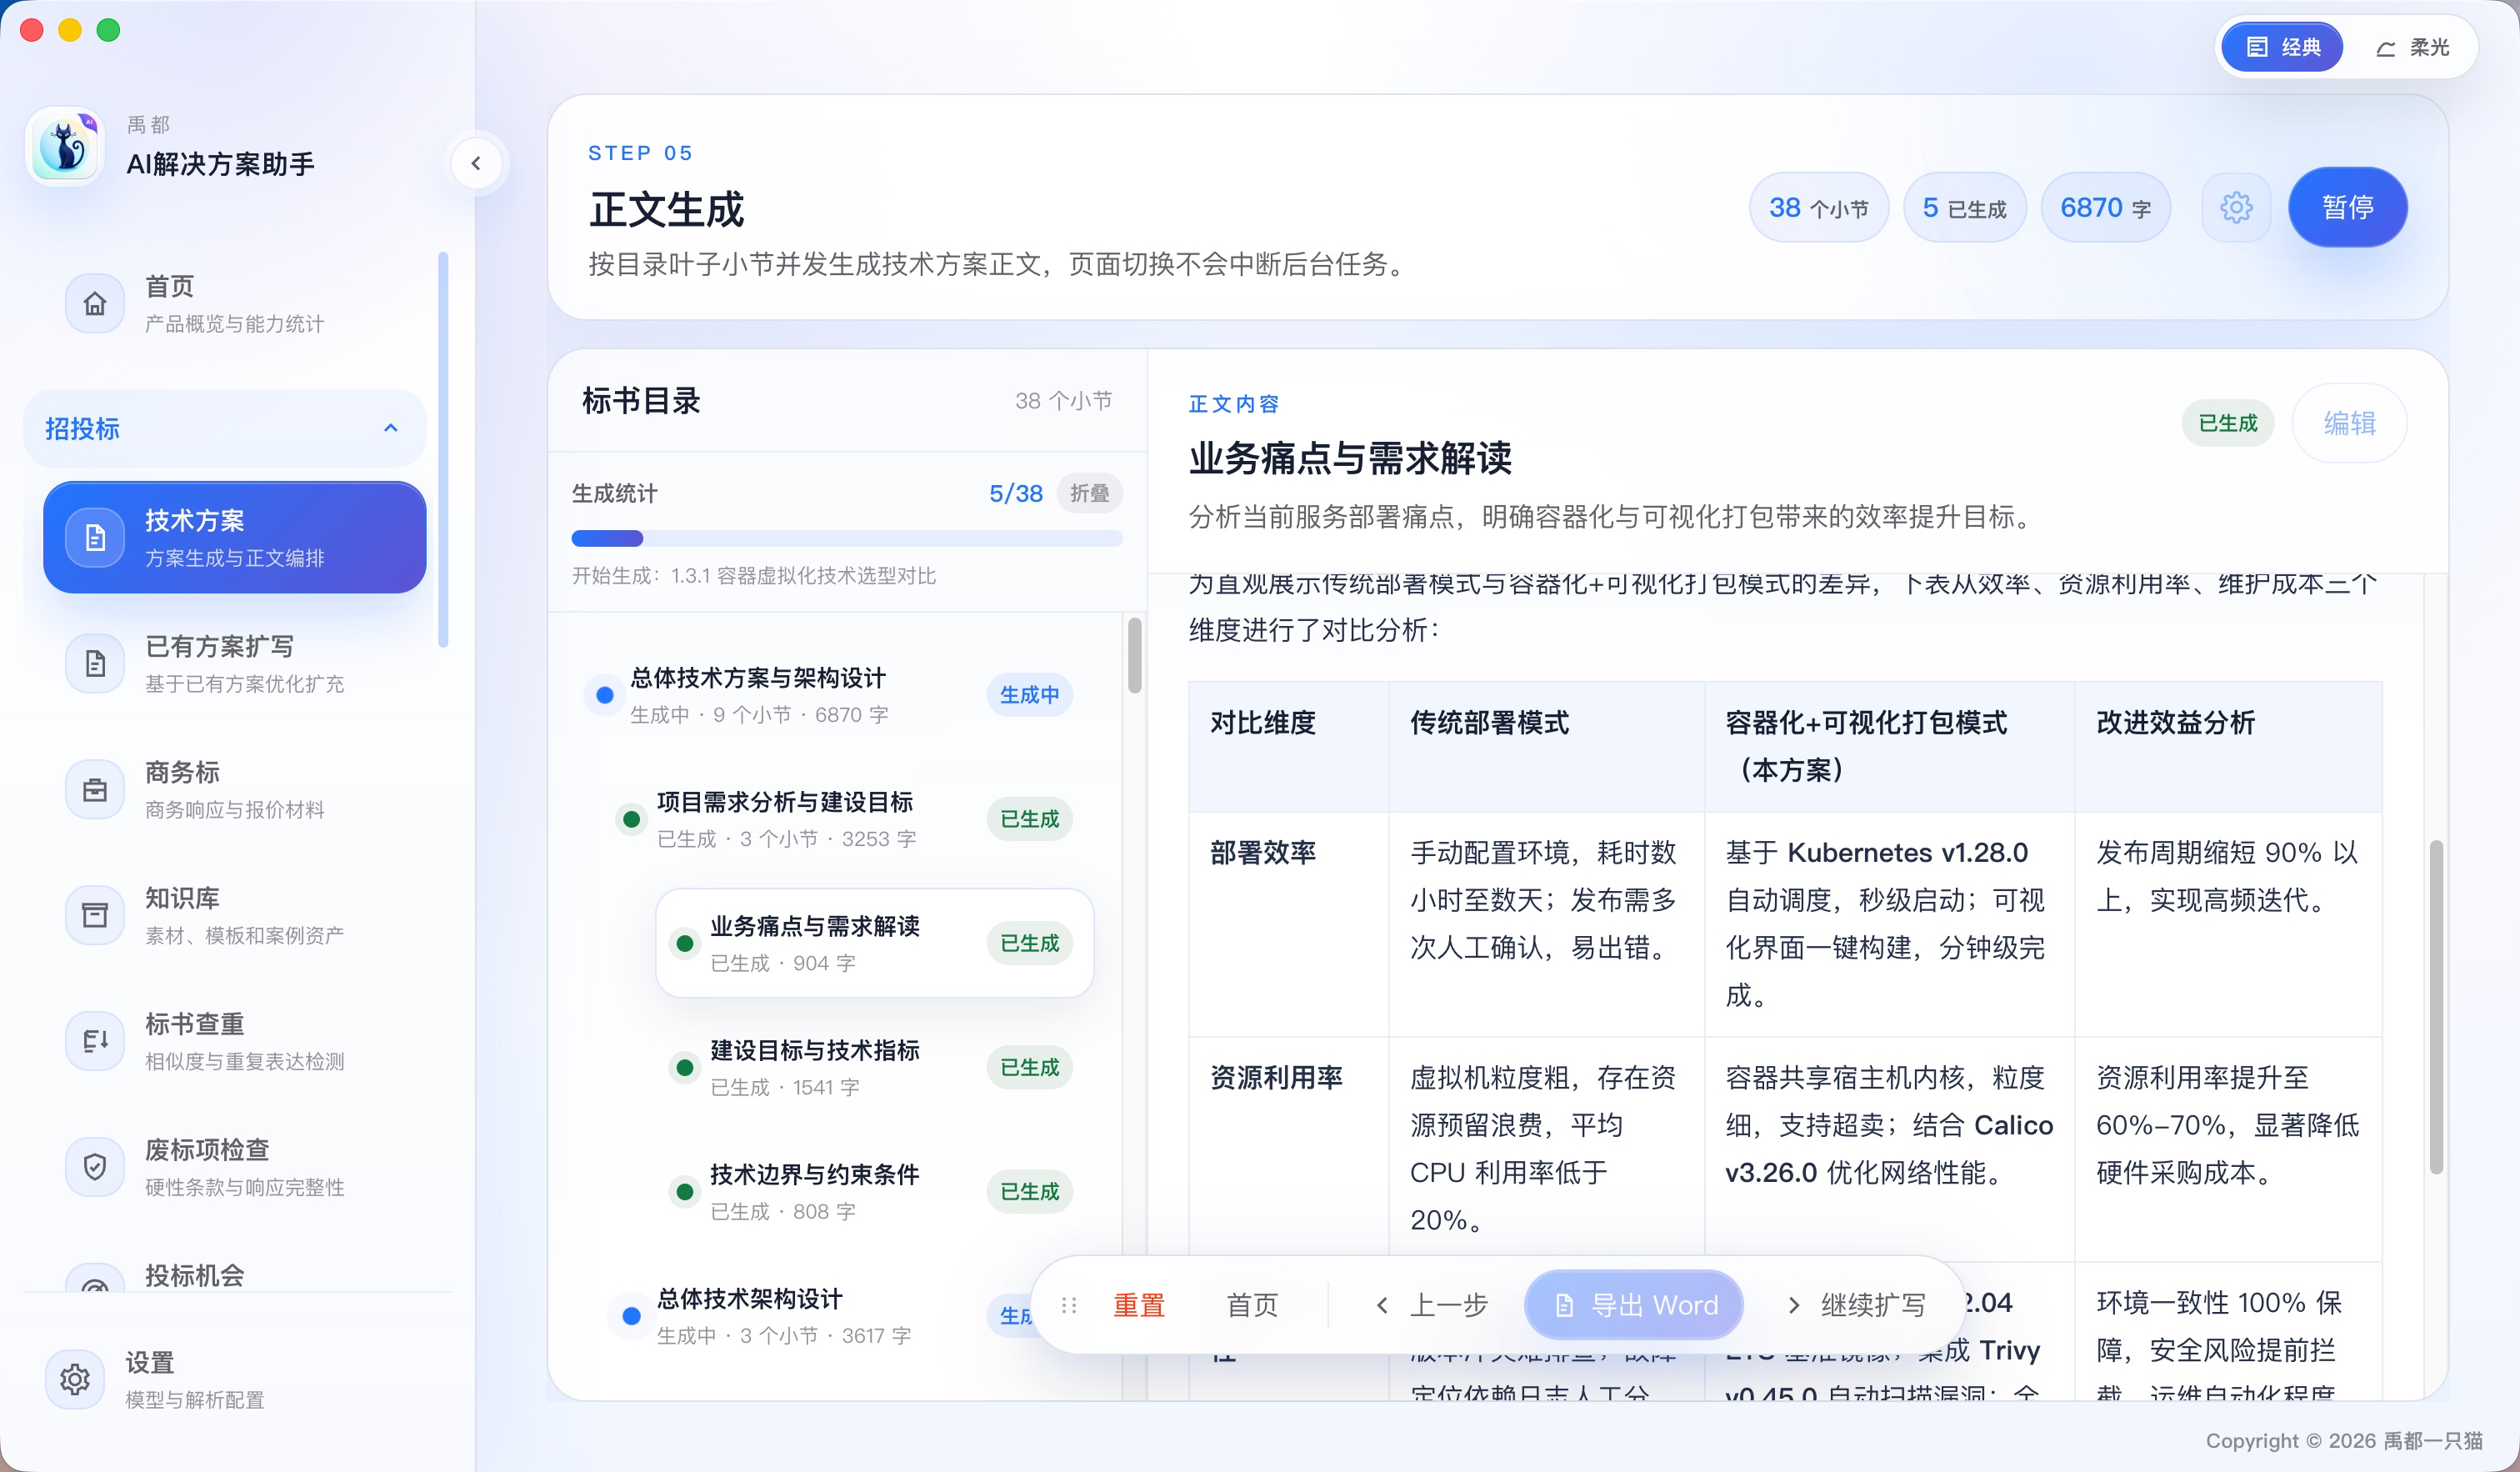Click 重置 on the floating toolbar
The image size is (2520, 1472).
1139,1305
